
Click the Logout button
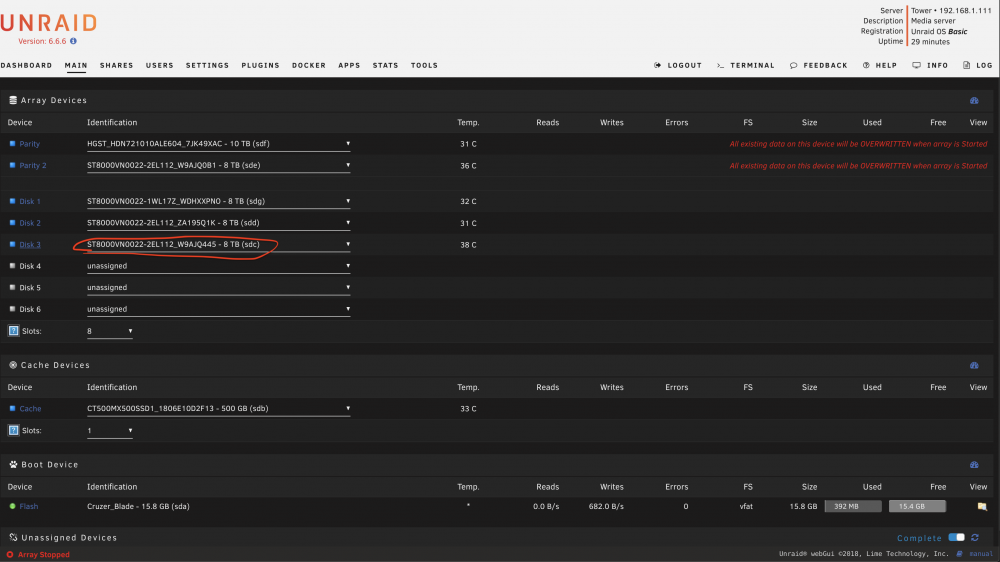(678, 65)
